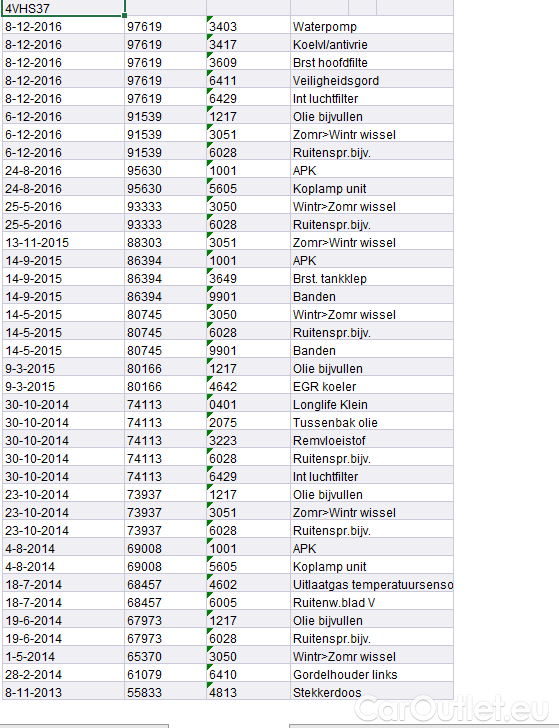Select the Brst. tankklep cell
Viewport: 559px width, 728px height.
372,279
